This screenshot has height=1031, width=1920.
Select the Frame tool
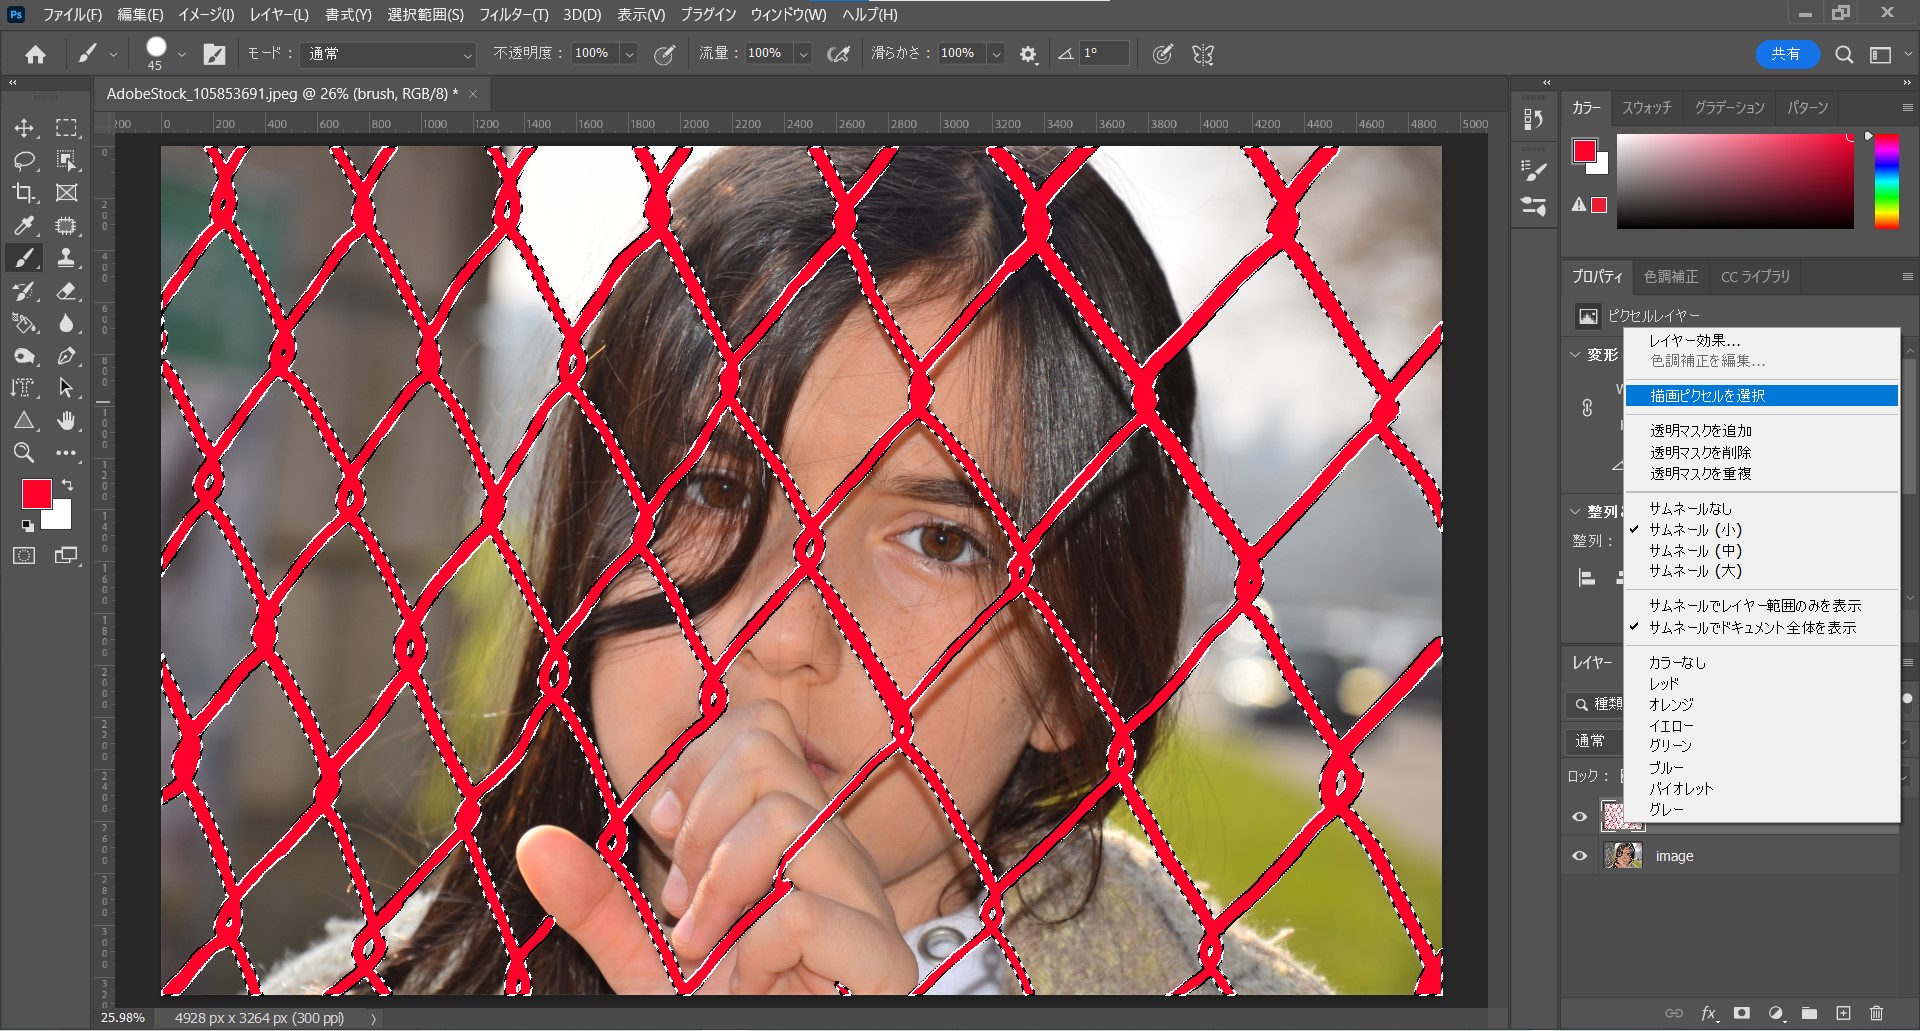pos(66,193)
